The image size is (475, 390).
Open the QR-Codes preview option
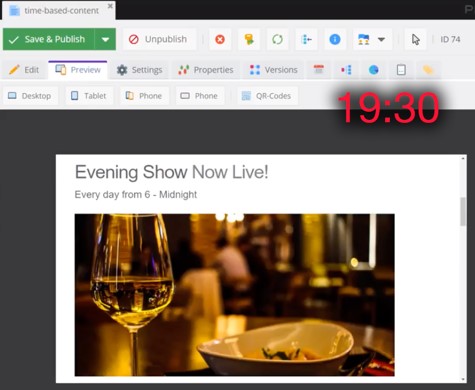click(x=267, y=96)
